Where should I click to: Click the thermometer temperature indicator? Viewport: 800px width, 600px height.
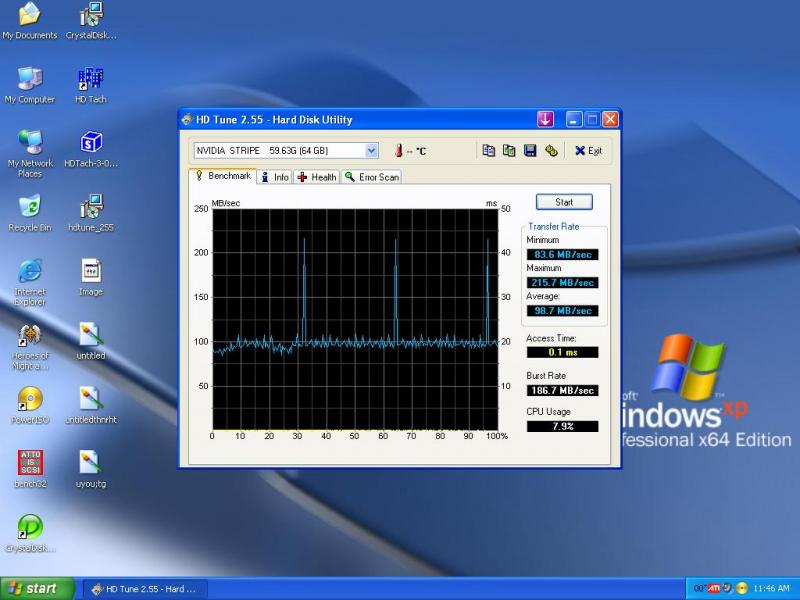398,151
